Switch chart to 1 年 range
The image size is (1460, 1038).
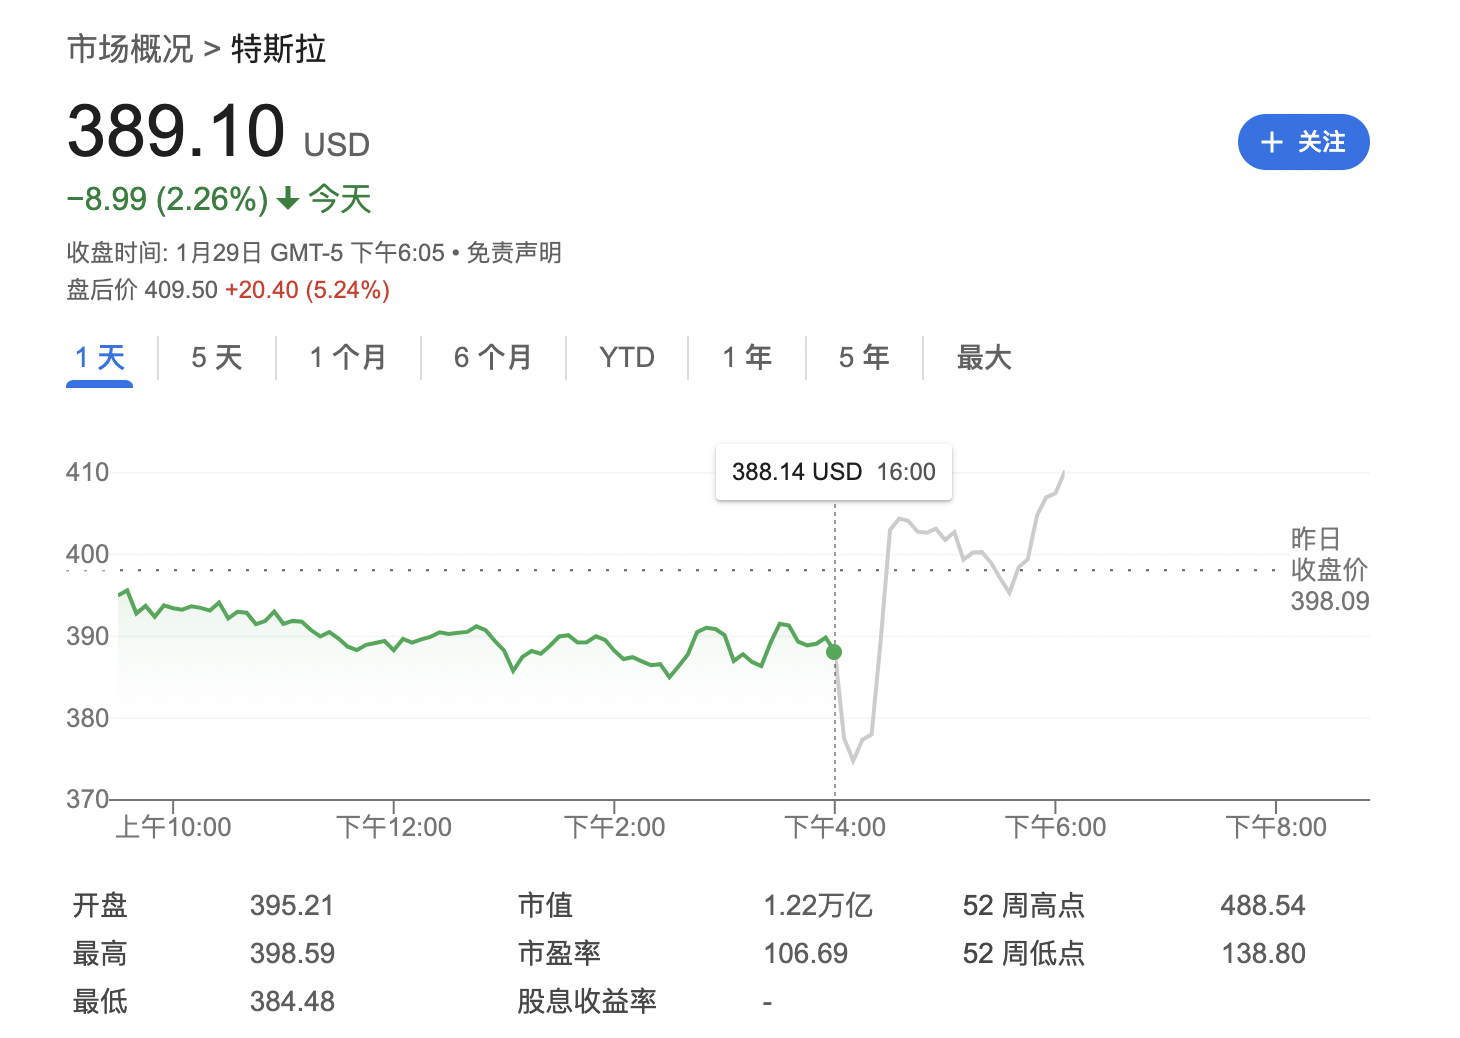(747, 357)
